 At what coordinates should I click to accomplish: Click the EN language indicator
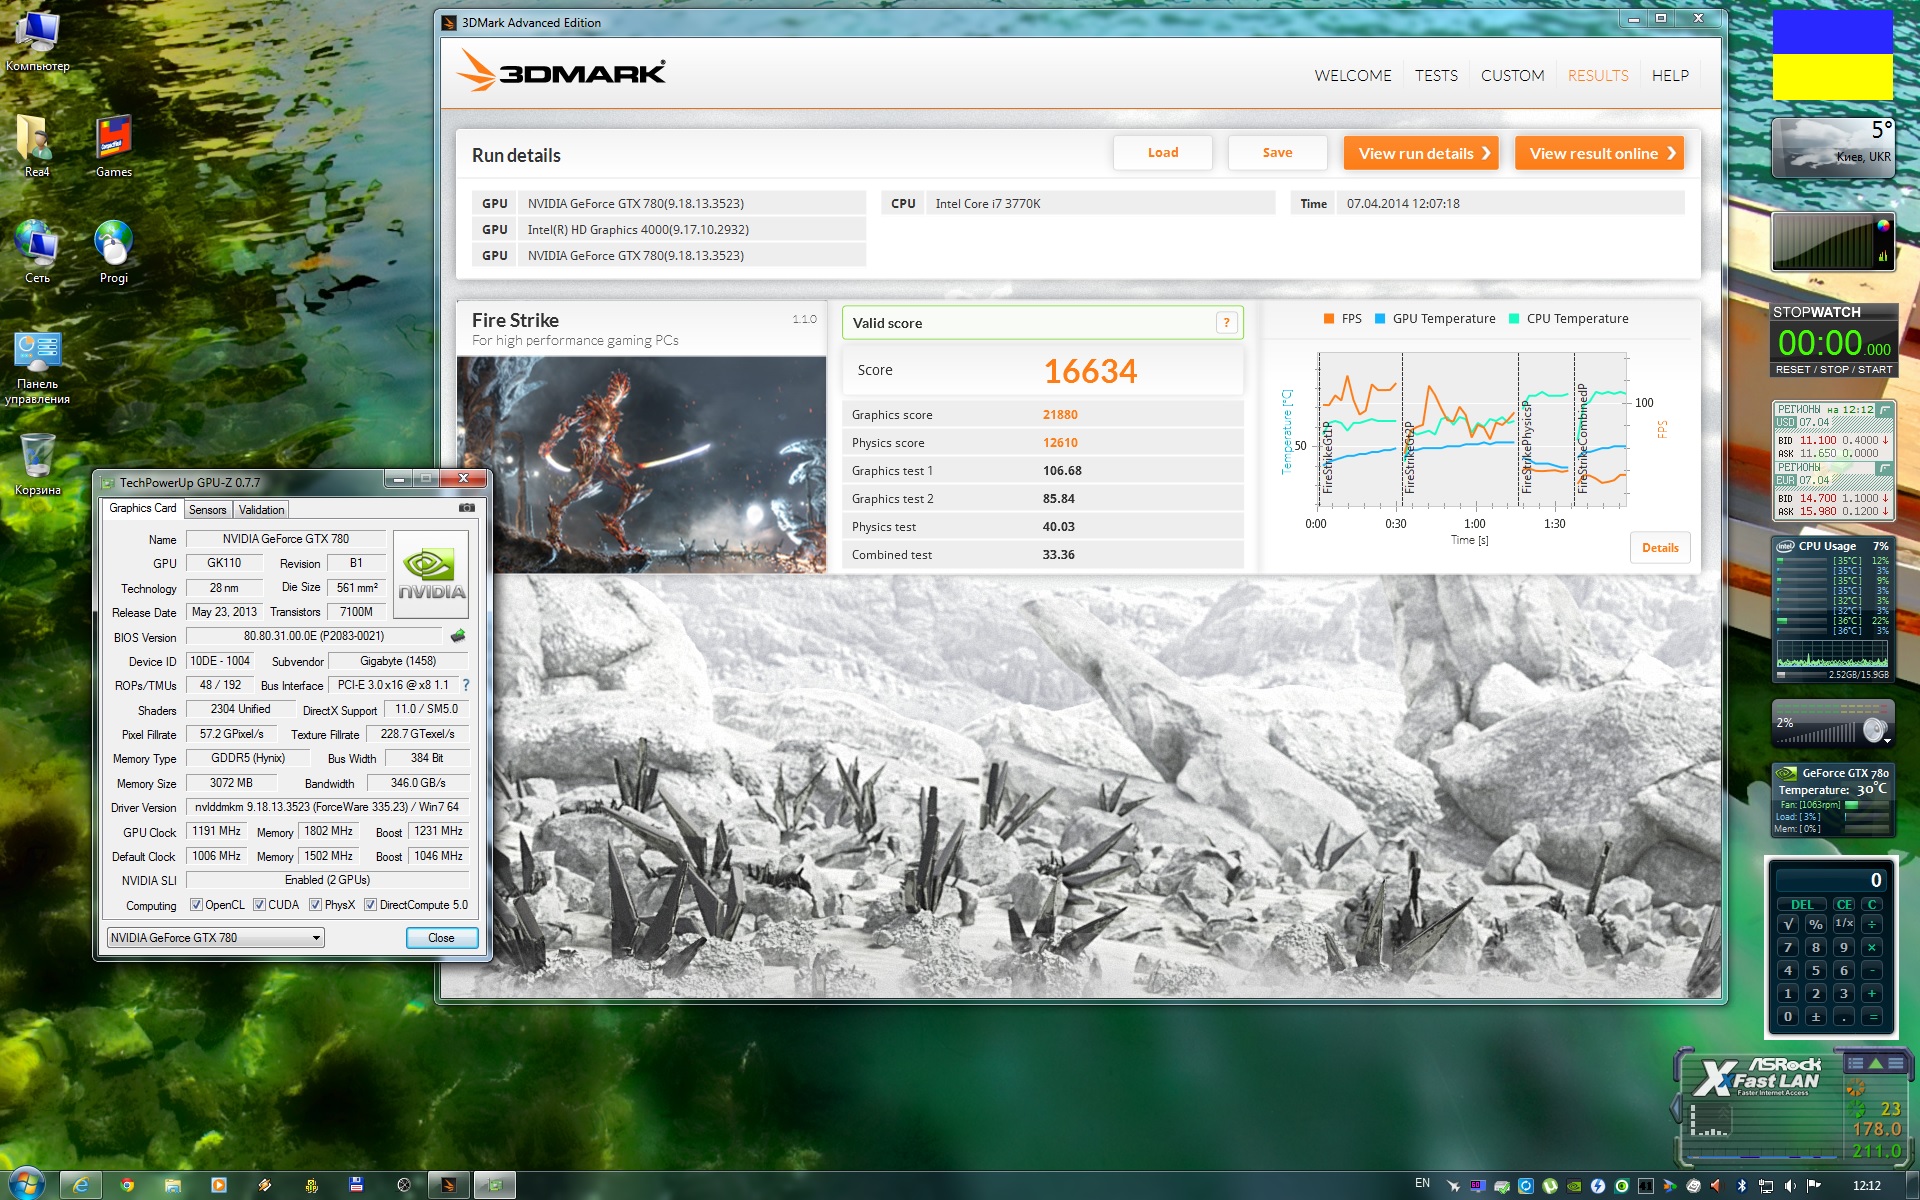1422,1184
